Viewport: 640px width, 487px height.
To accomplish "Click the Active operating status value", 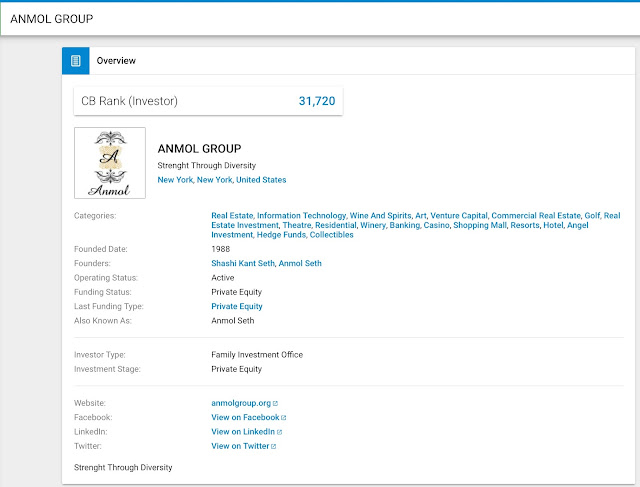I will point(222,278).
